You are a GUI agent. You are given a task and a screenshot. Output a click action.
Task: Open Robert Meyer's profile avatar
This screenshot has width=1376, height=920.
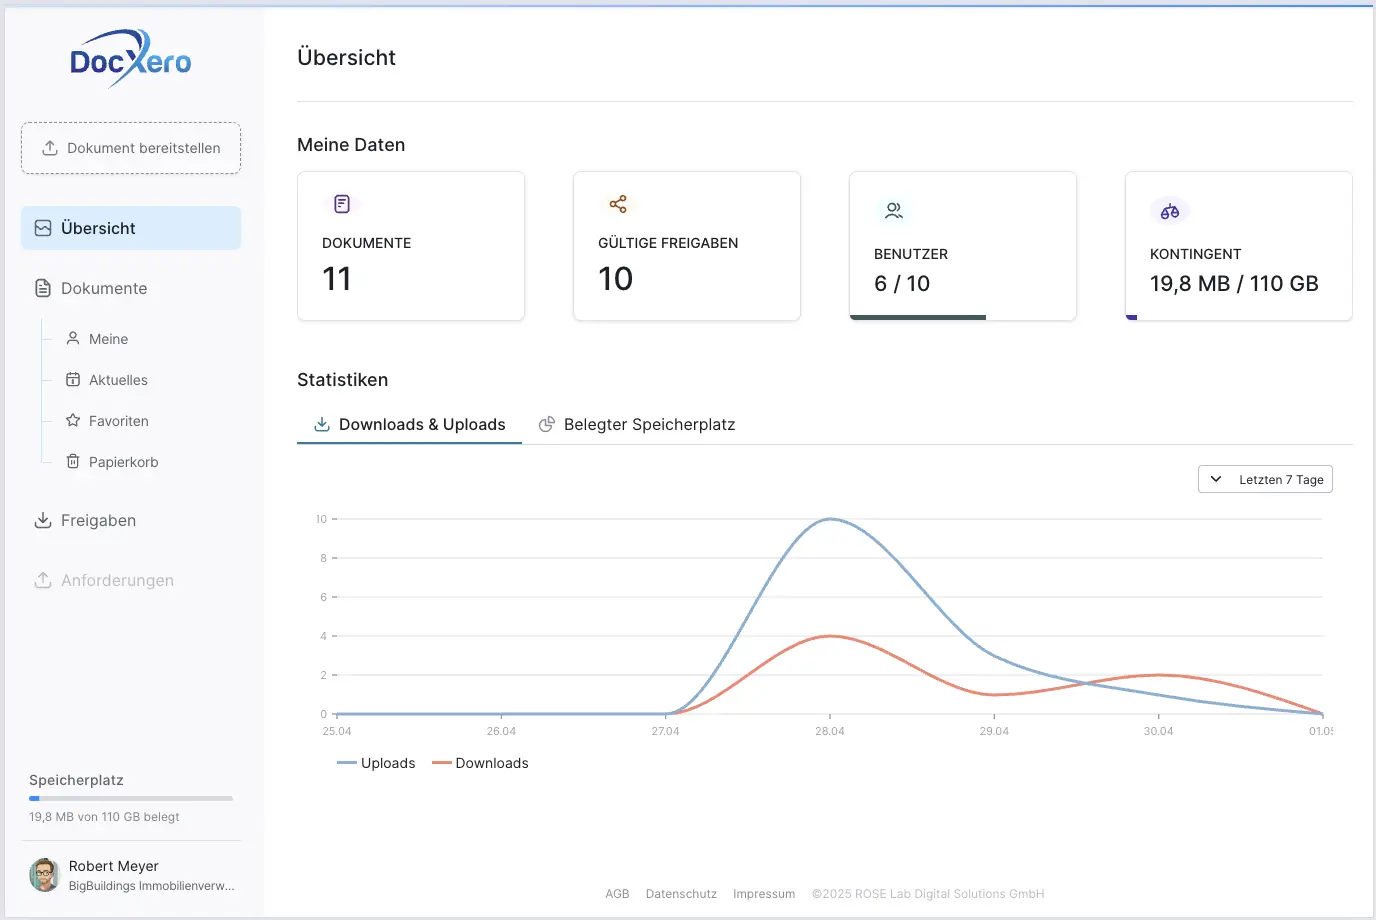coord(44,875)
